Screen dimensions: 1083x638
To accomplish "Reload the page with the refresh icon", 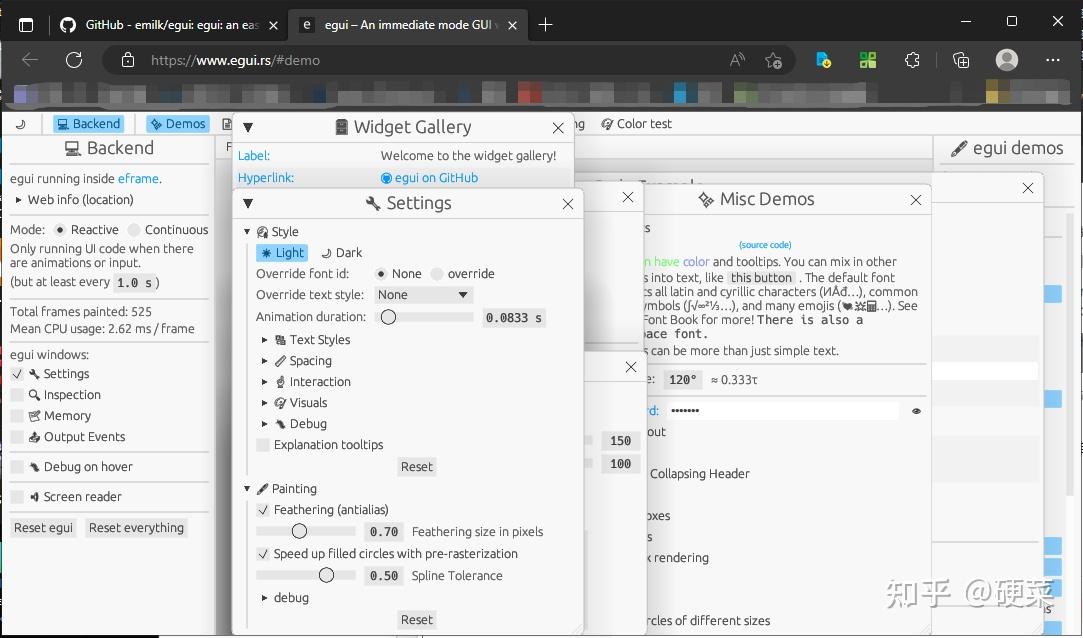I will point(74,60).
